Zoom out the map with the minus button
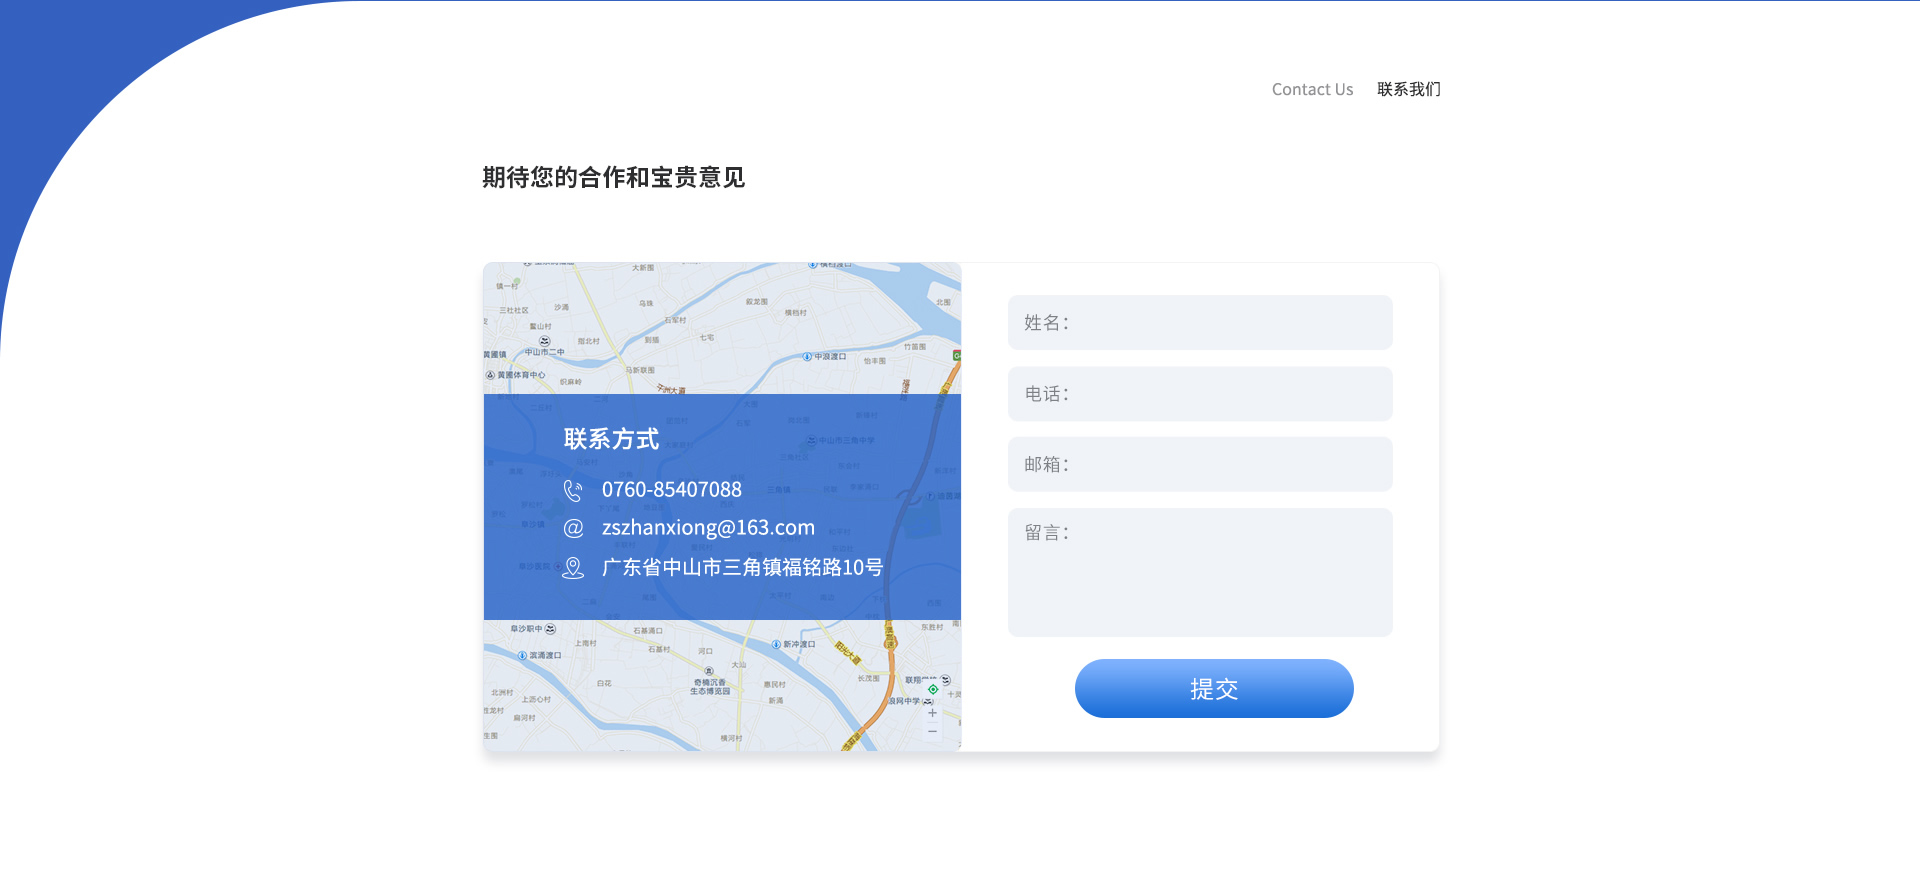 point(932,732)
